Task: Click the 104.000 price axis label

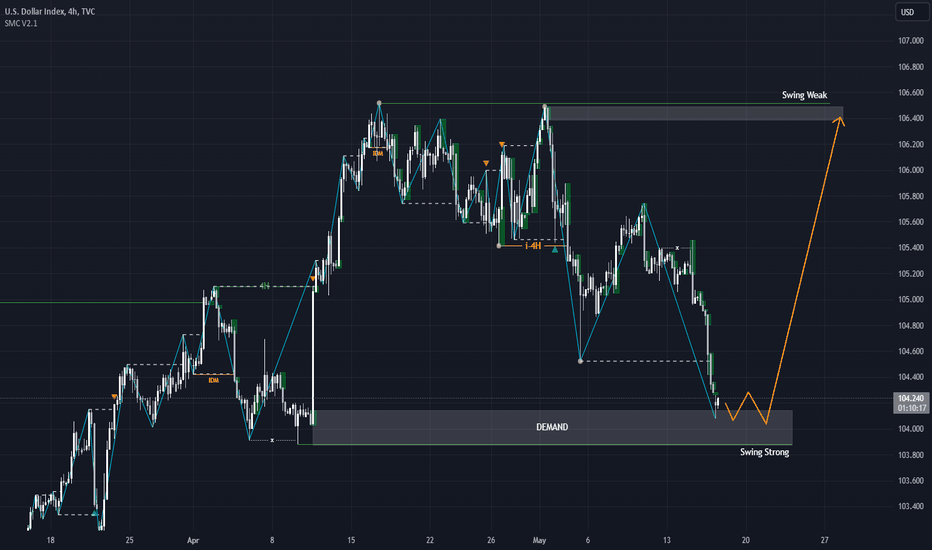Action: coord(911,429)
